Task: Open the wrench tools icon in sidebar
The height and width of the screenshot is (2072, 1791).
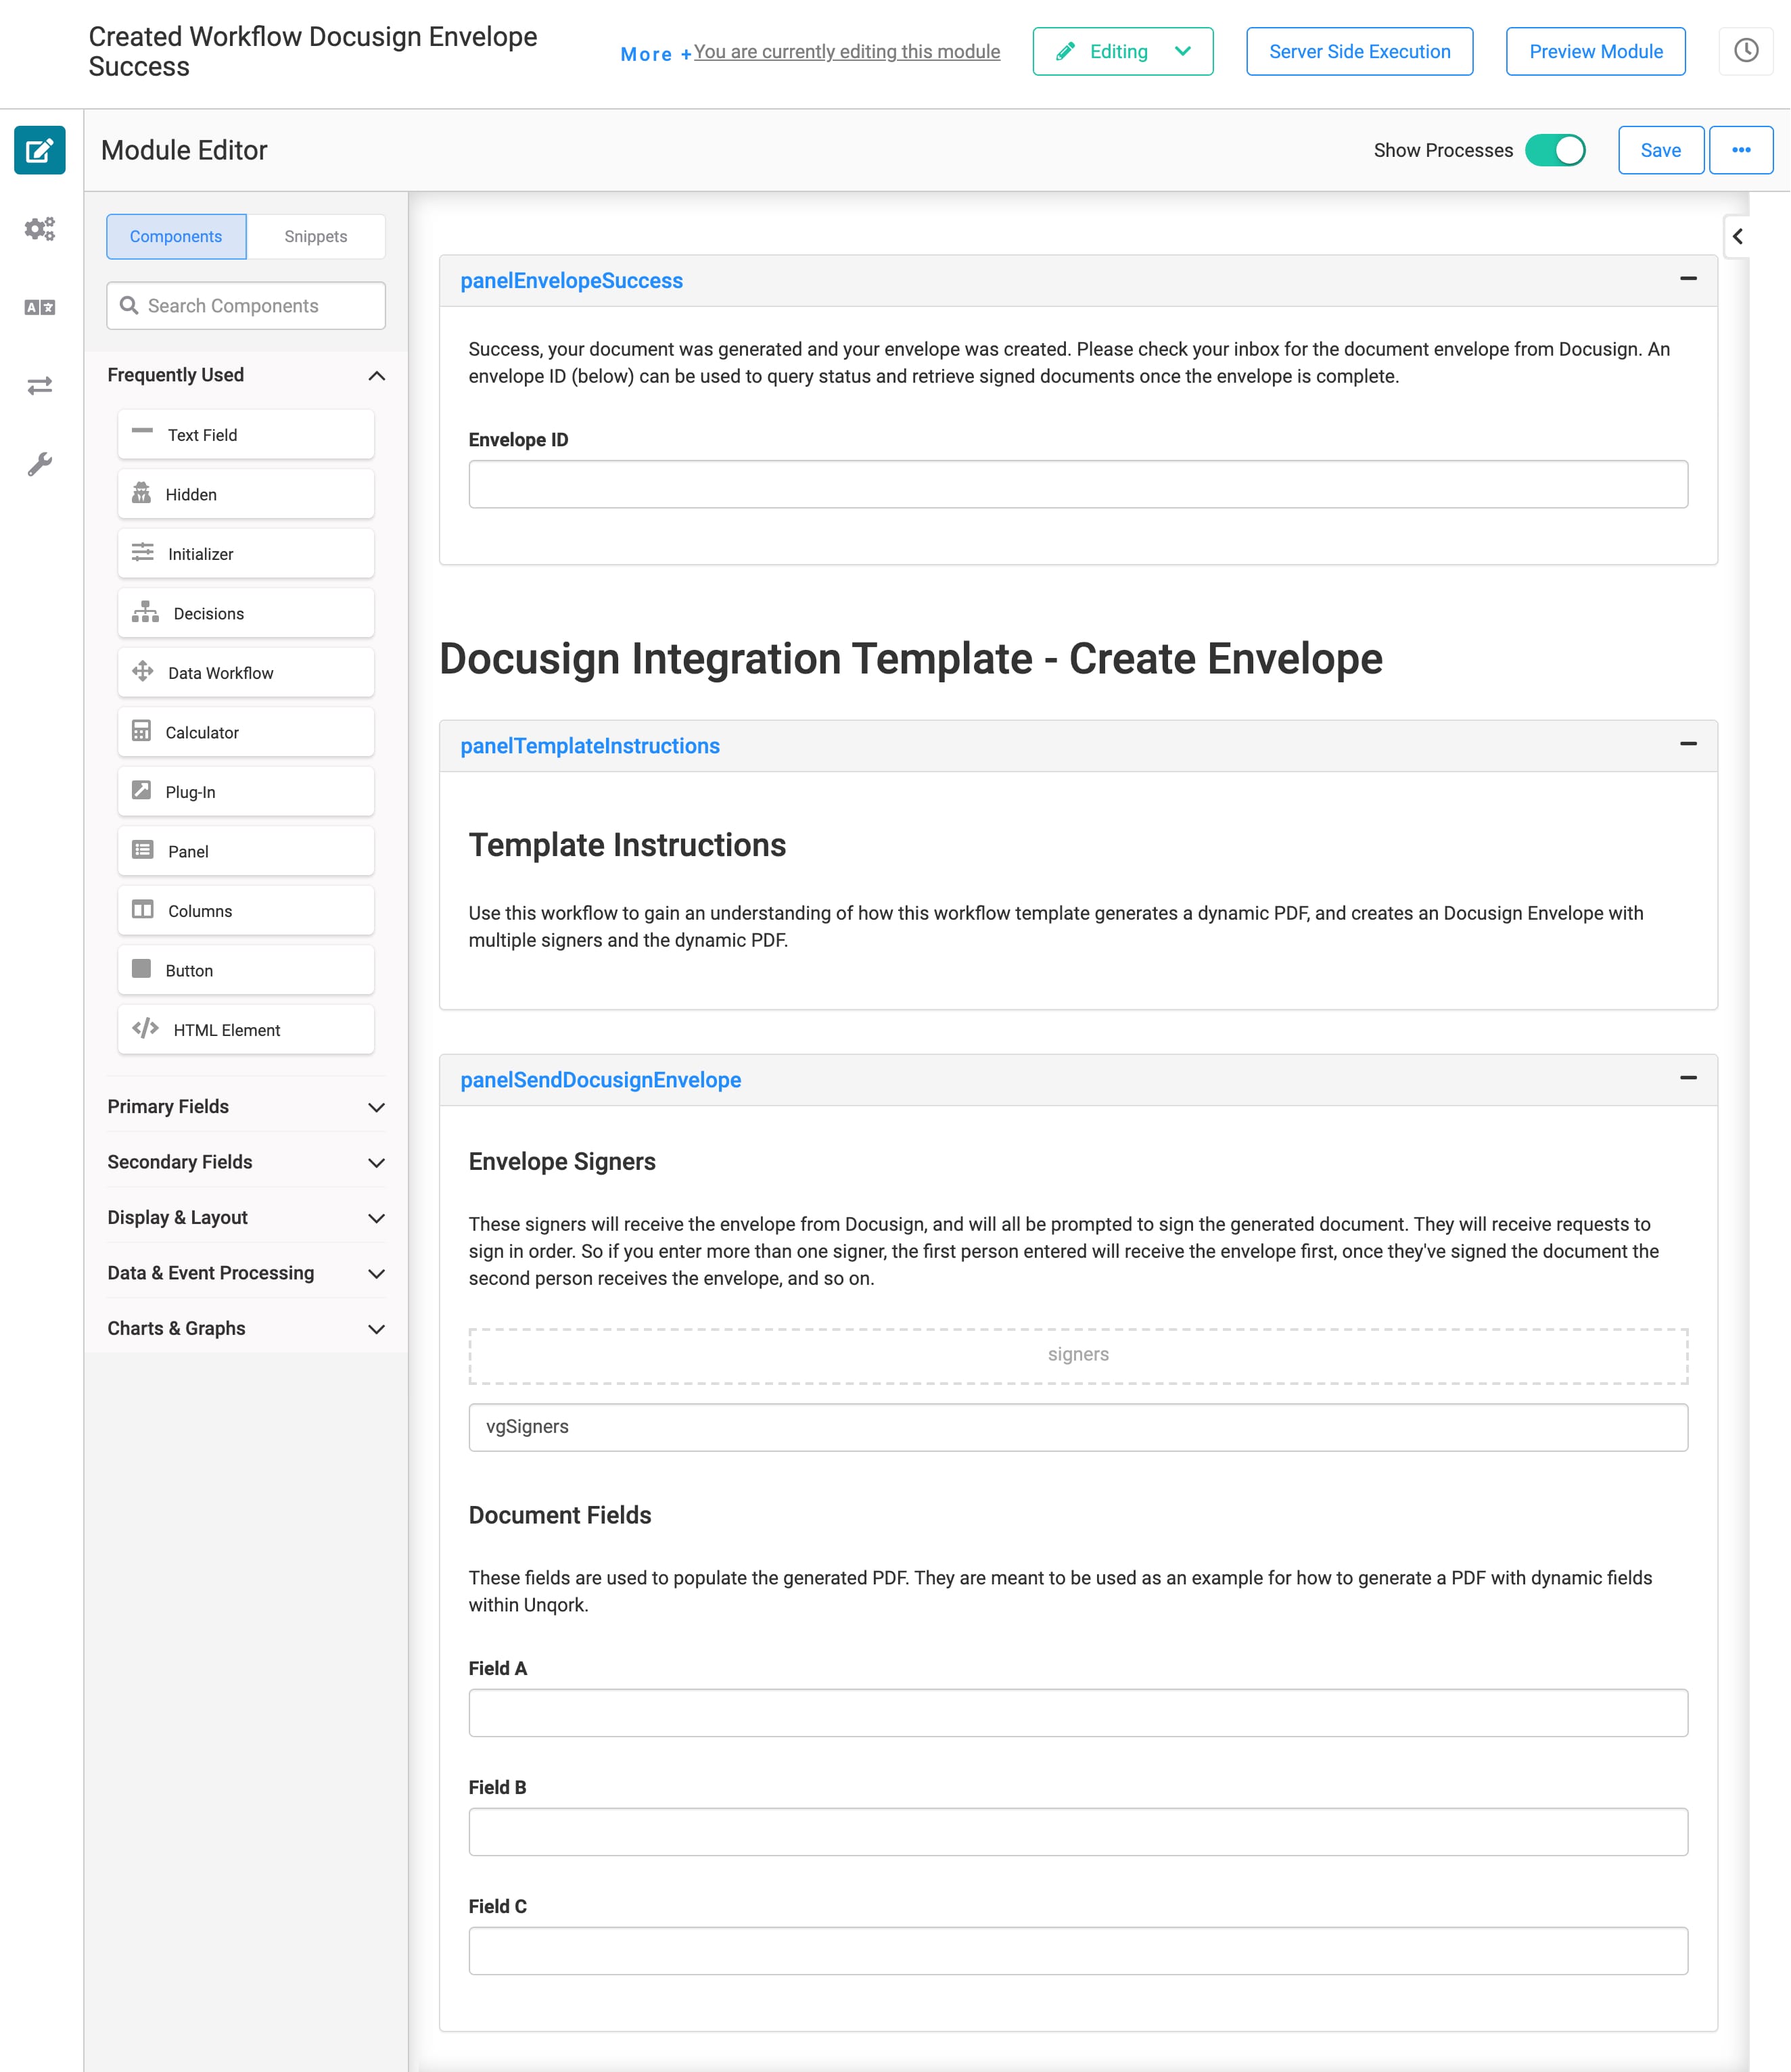Action: click(x=40, y=464)
